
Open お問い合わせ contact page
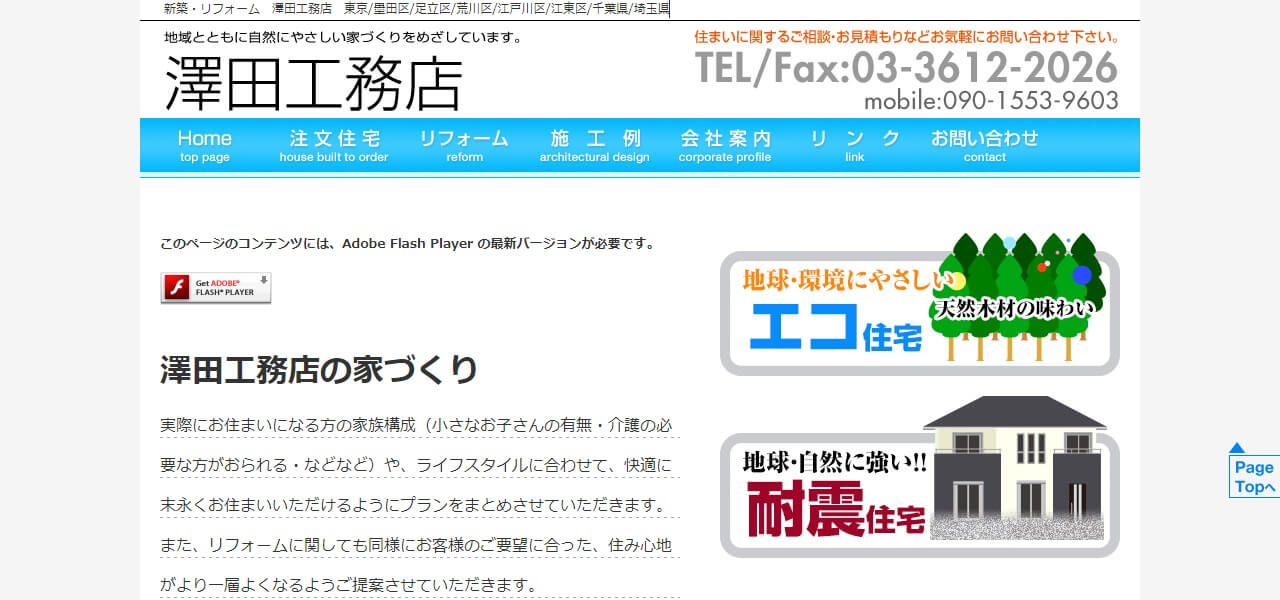[x=984, y=146]
